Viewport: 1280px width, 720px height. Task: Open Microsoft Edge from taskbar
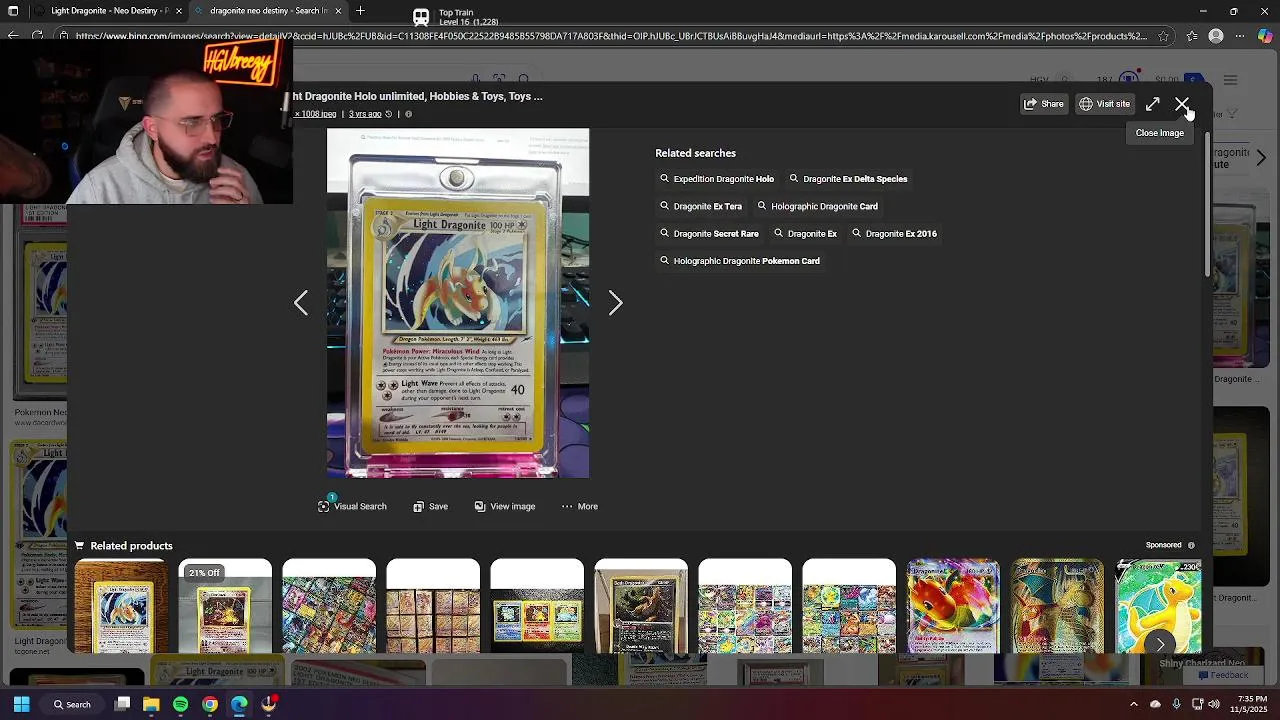tap(239, 704)
